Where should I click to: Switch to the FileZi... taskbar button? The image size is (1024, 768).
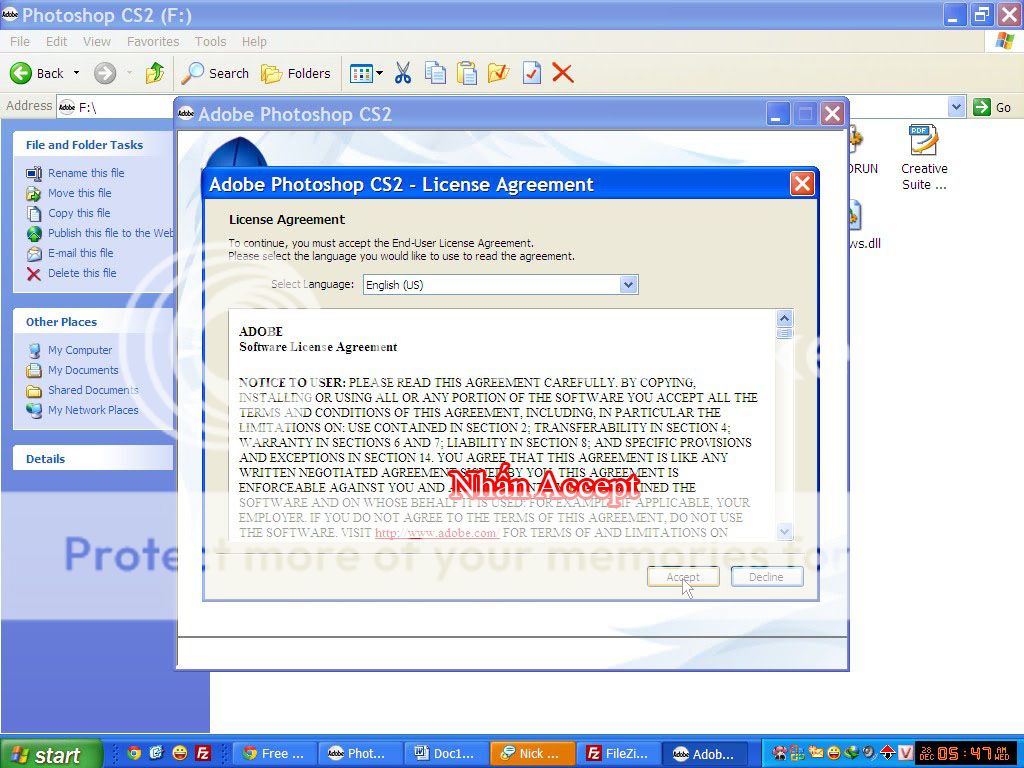(618, 754)
